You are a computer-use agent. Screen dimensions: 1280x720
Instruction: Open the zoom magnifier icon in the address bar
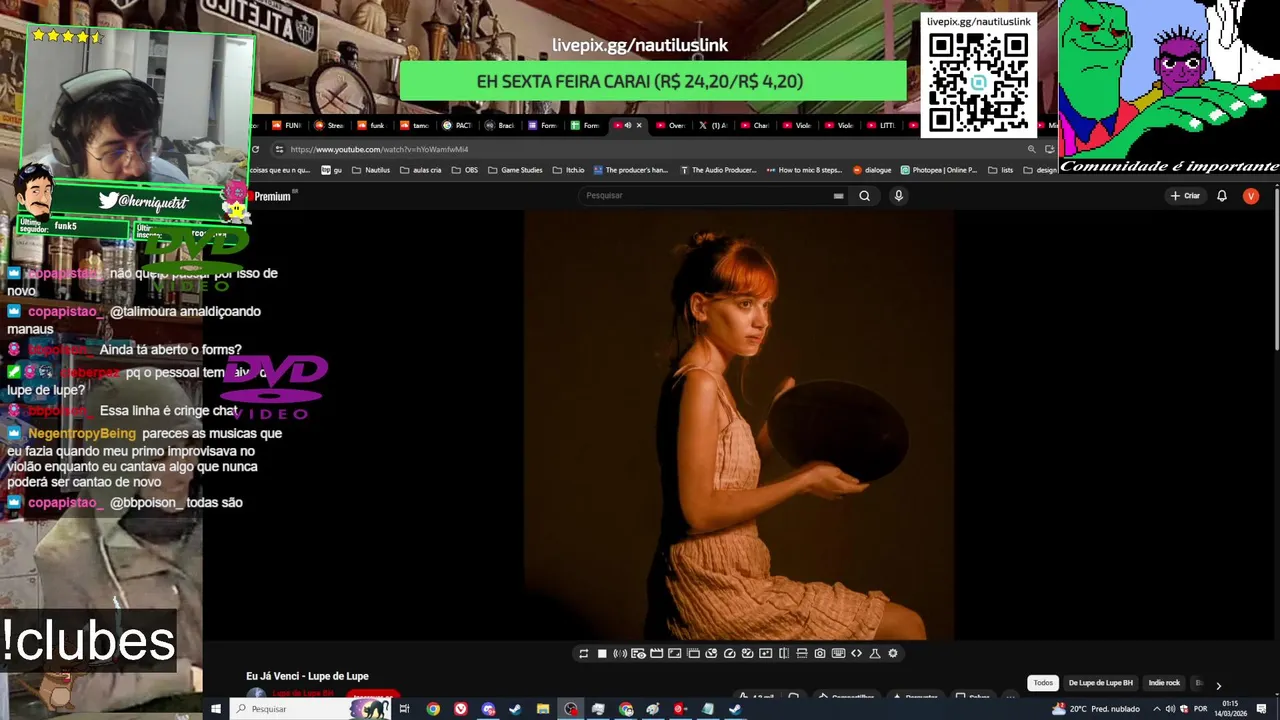[1031, 149]
